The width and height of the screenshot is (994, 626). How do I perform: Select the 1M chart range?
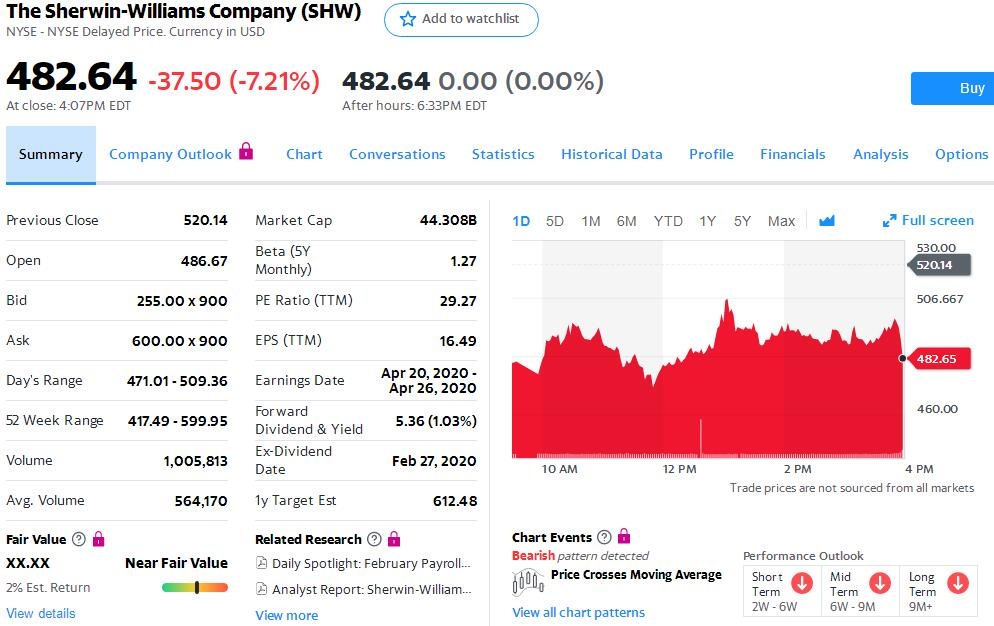[591, 221]
